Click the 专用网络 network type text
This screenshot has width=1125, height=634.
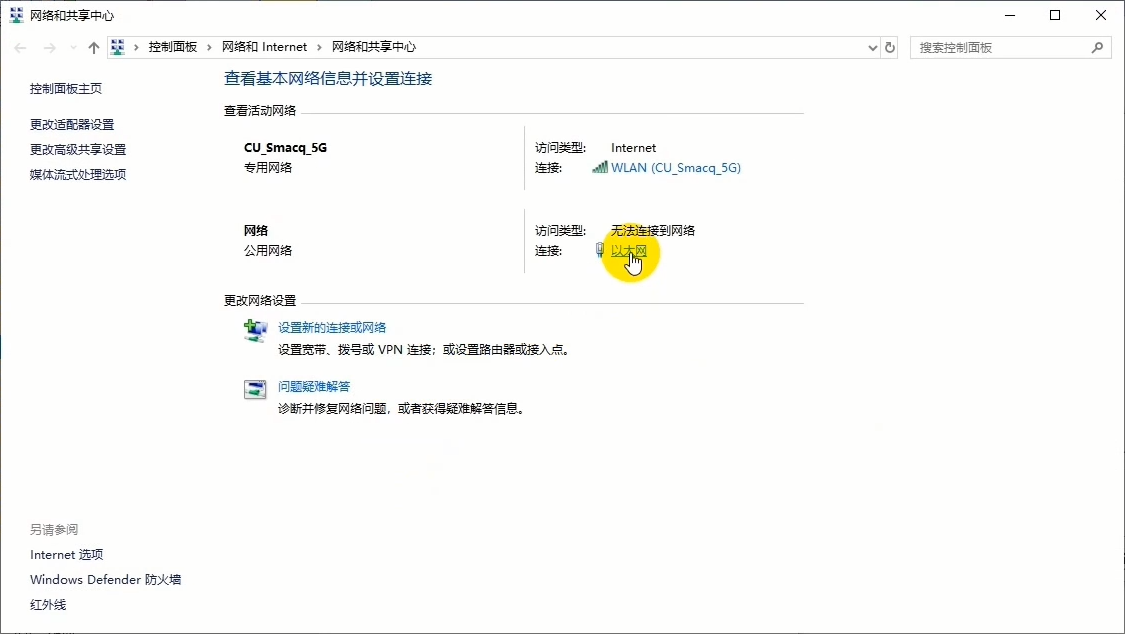[268, 167]
